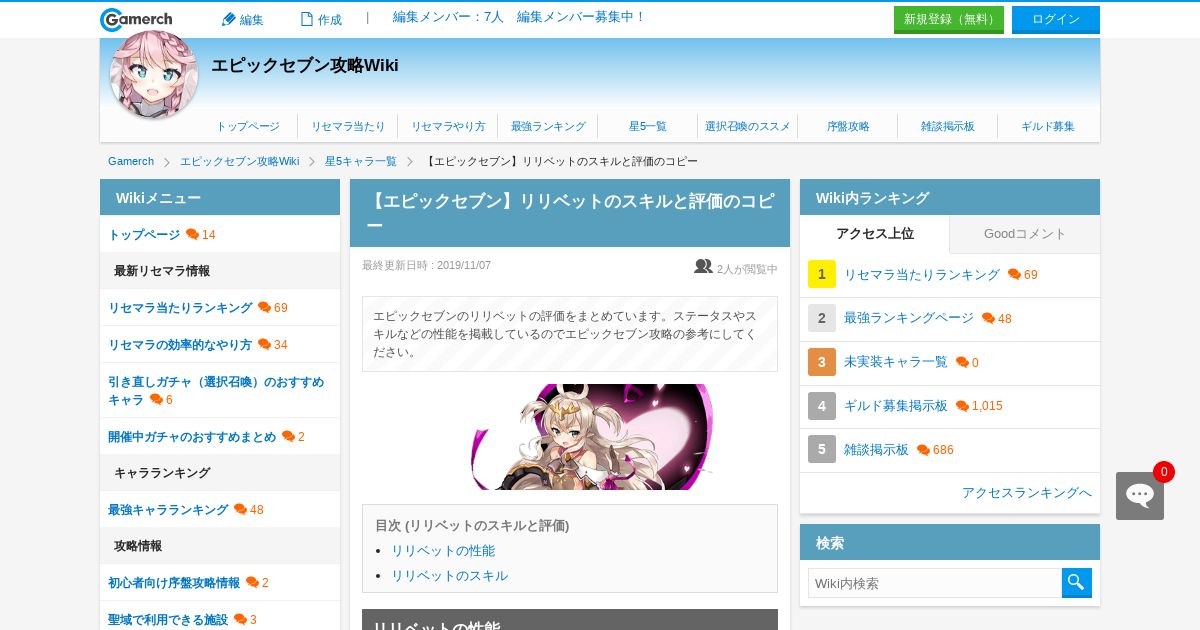Click comment icon beside 開催中ガチャのおすすめまとめ

point(288,437)
